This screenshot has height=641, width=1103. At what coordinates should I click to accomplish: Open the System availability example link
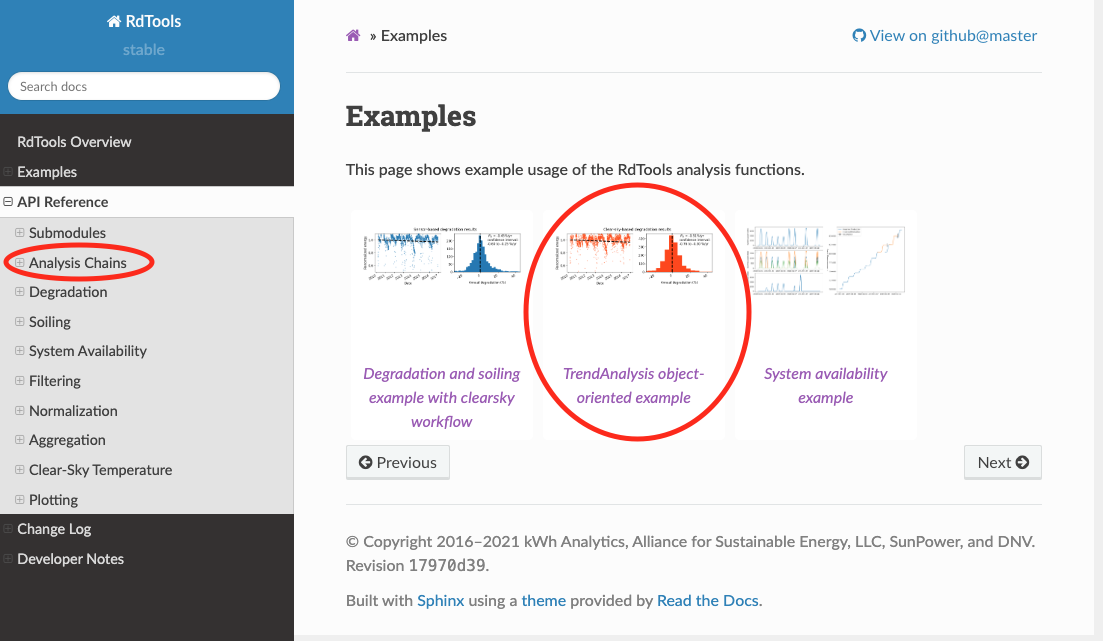coord(825,386)
